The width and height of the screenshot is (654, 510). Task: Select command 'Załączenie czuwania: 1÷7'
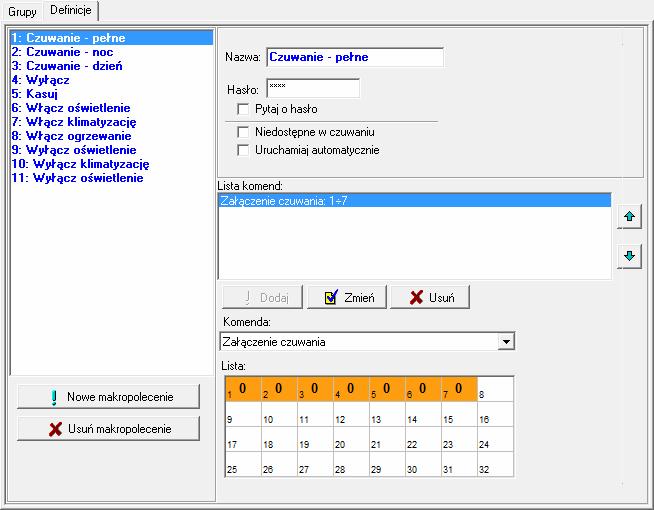point(415,201)
